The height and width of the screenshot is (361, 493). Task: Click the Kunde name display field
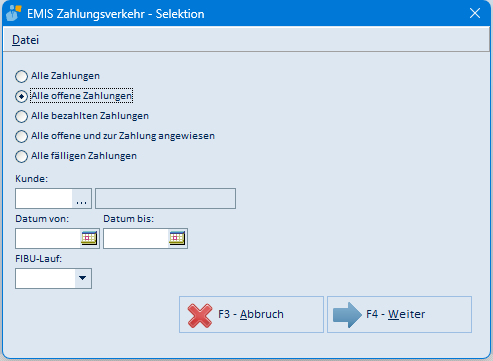[x=165, y=199]
